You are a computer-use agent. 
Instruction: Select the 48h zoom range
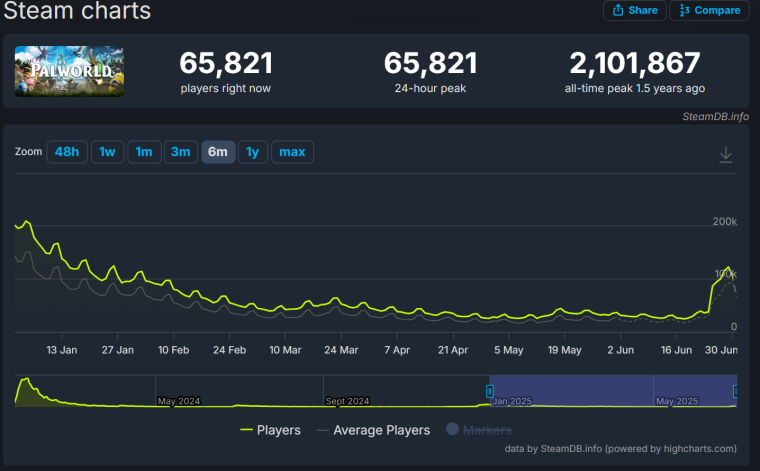[x=67, y=152]
